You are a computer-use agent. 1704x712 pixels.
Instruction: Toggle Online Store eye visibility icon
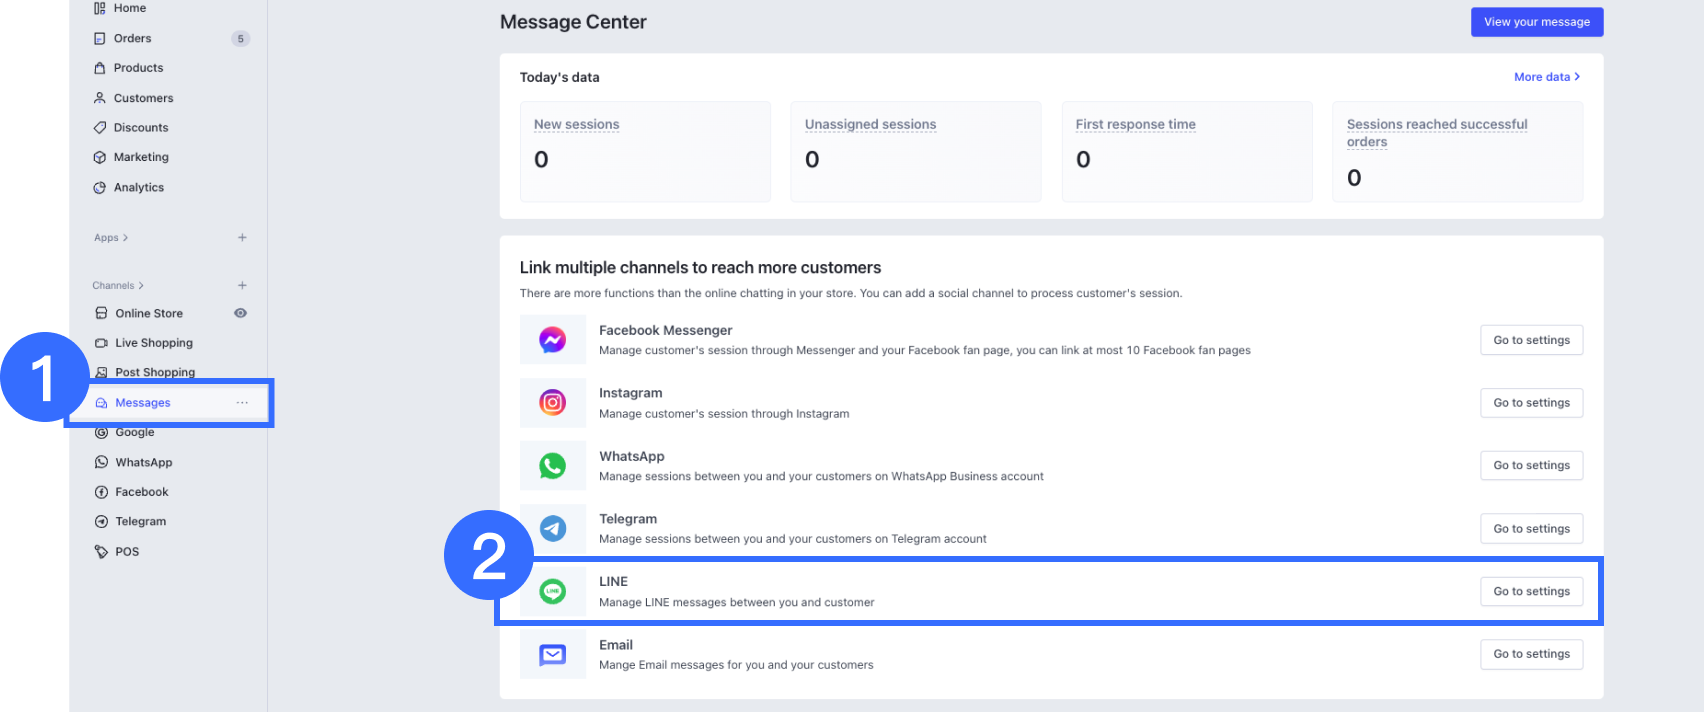point(240,313)
